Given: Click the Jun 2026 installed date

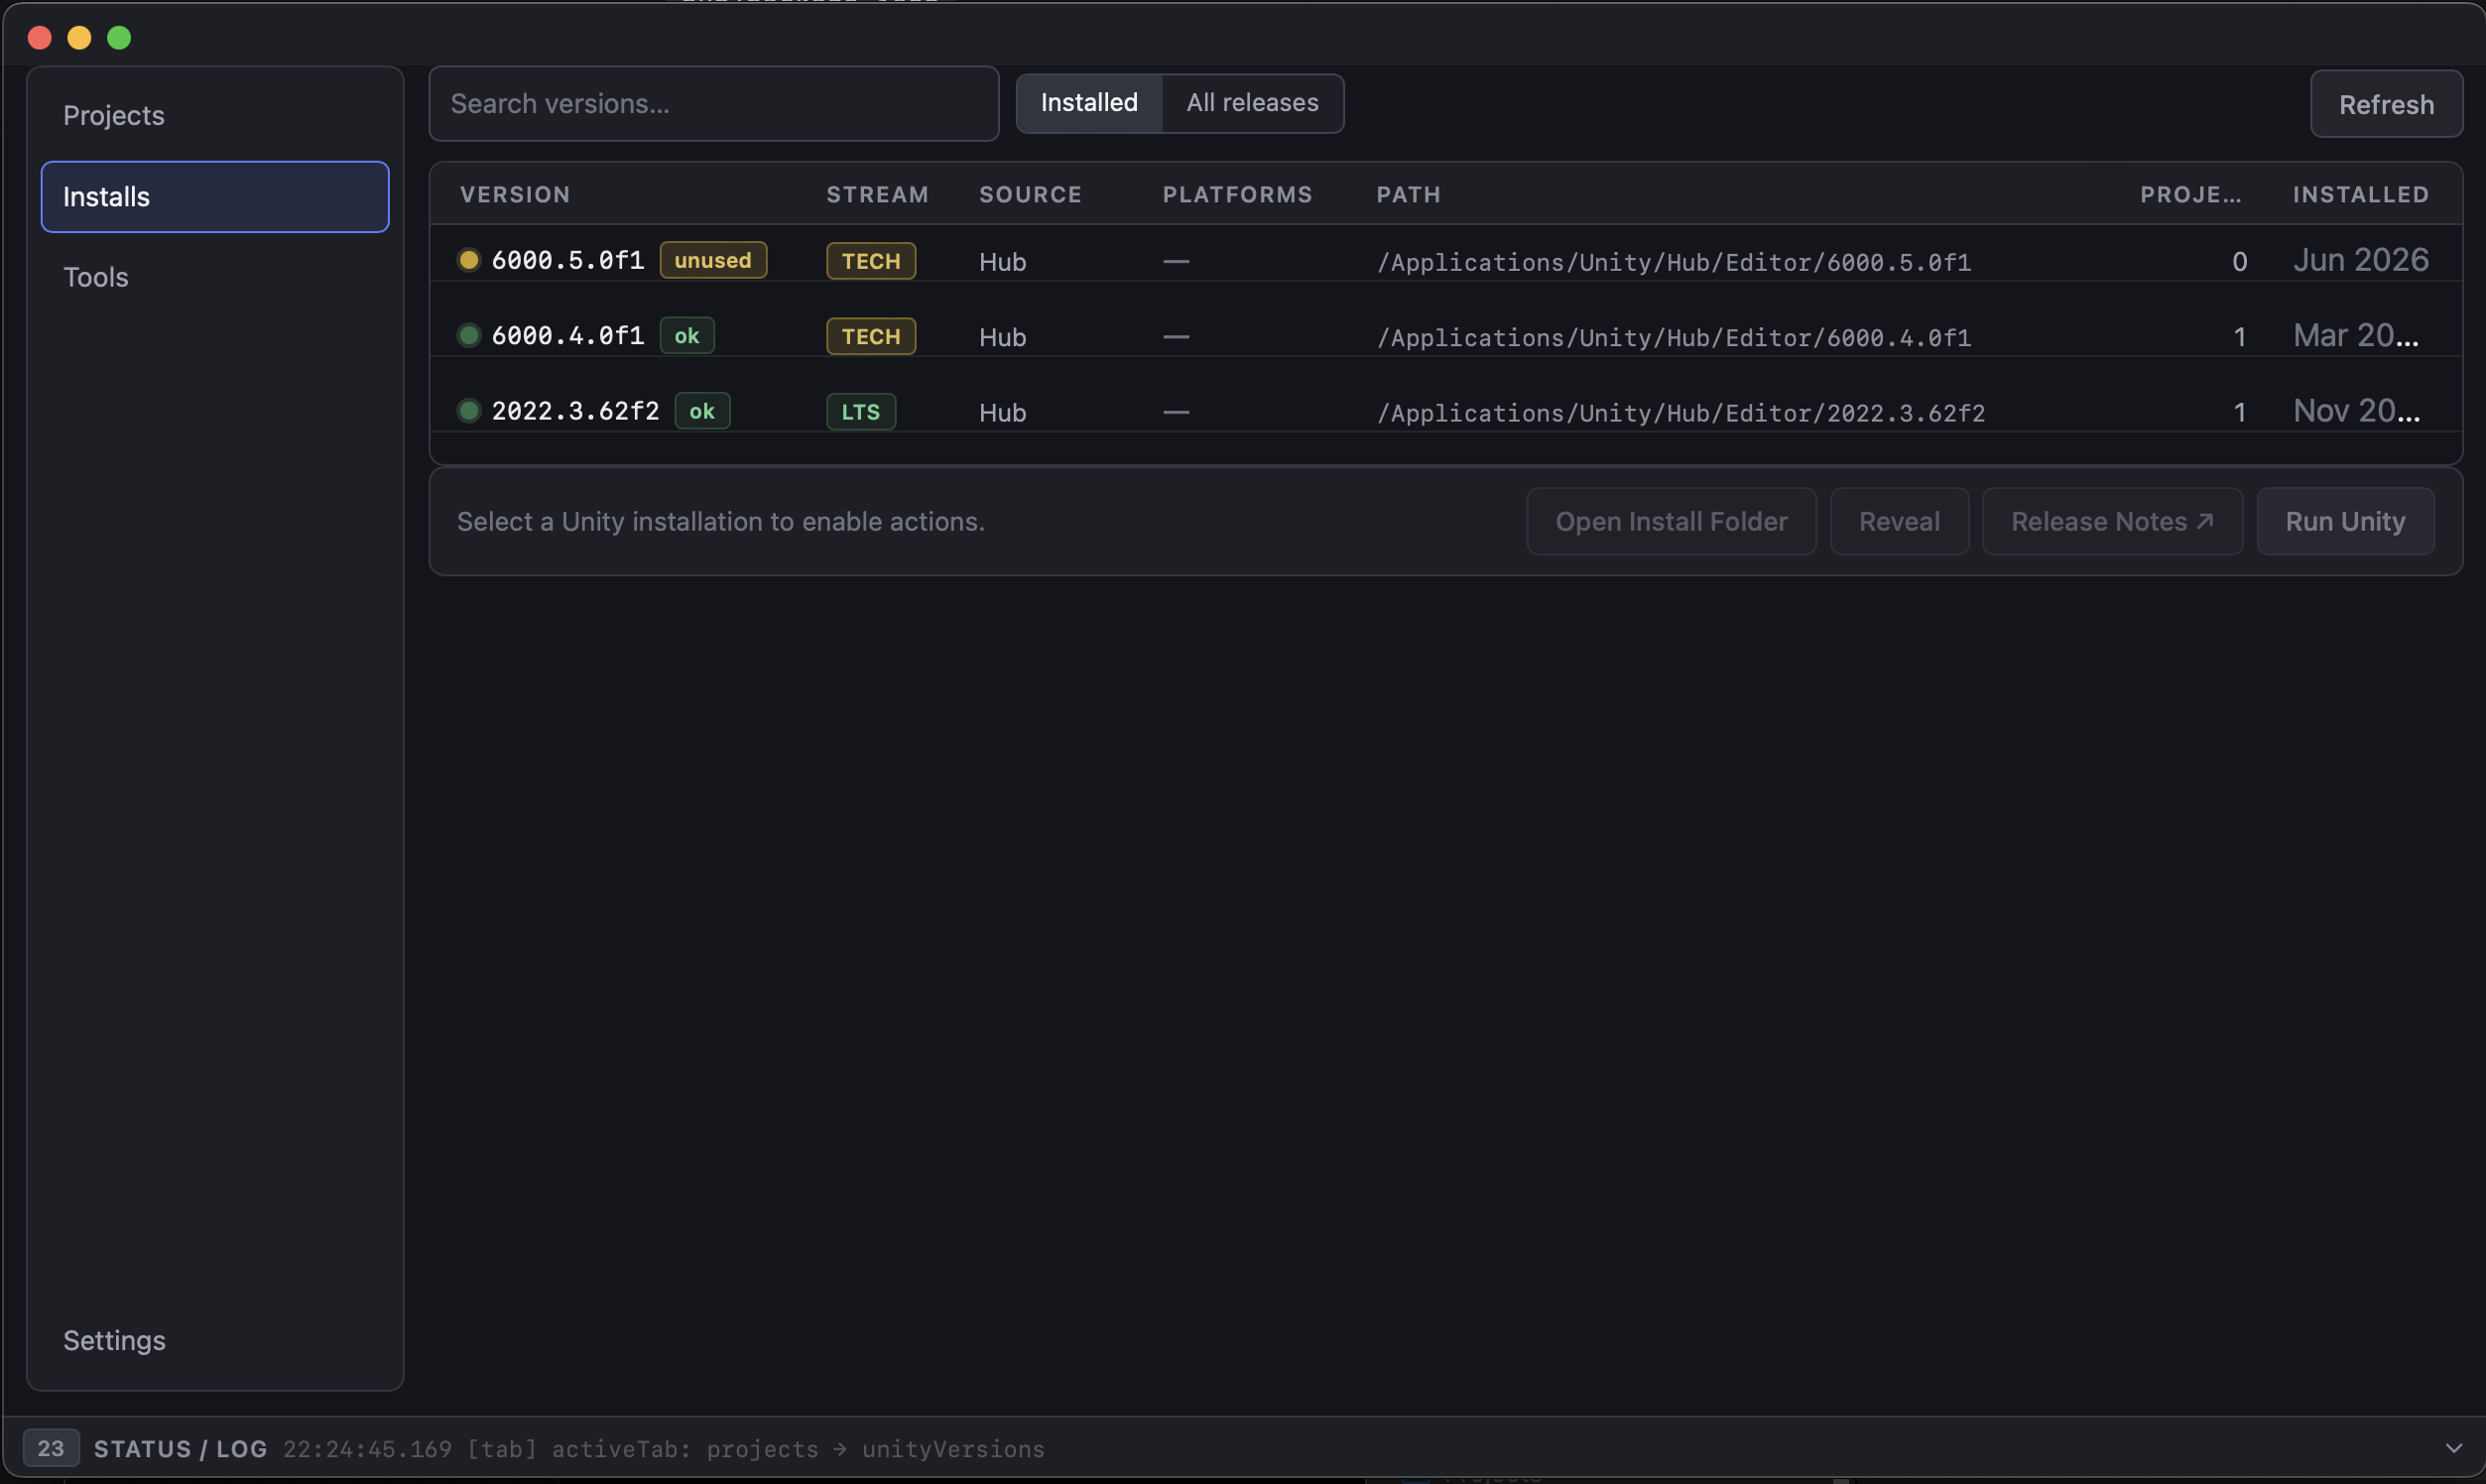Looking at the screenshot, I should [x=2360, y=260].
